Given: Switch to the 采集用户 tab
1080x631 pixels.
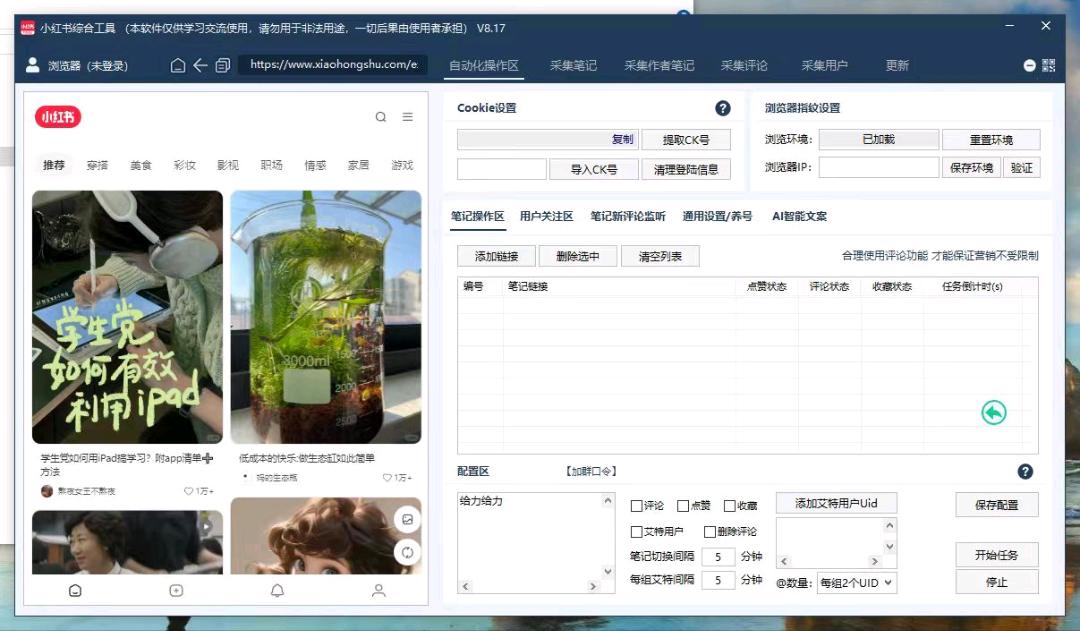Looking at the screenshot, I should tap(824, 65).
